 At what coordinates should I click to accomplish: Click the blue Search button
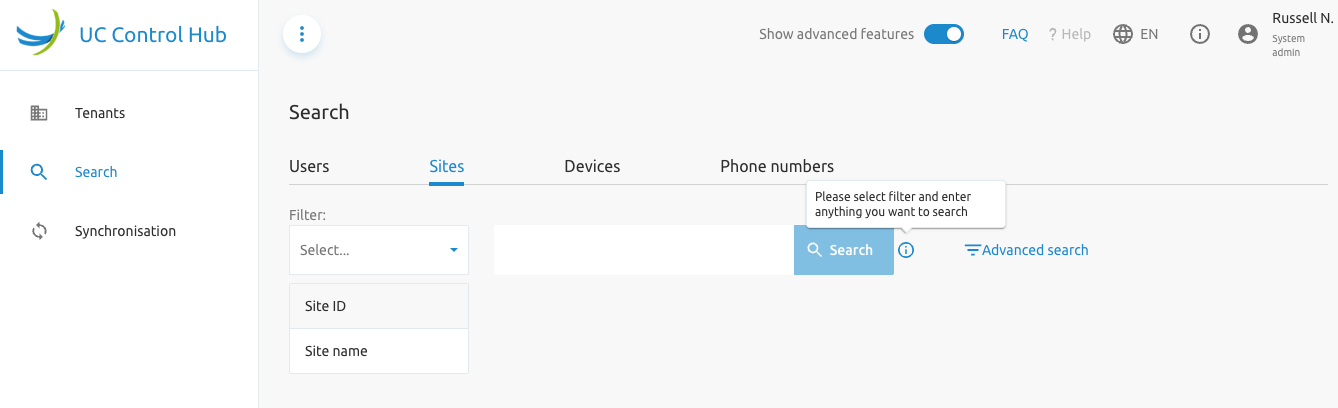pos(844,250)
